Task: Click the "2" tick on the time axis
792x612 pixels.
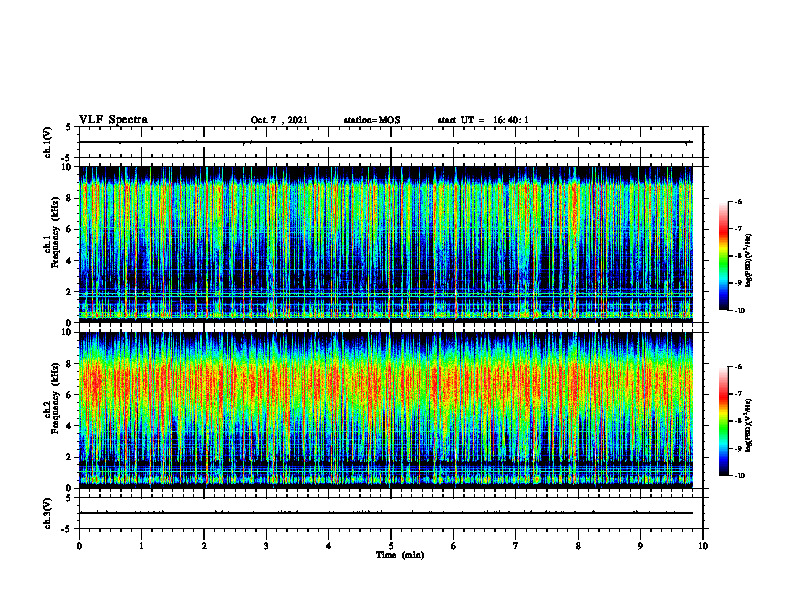Action: 204,546
